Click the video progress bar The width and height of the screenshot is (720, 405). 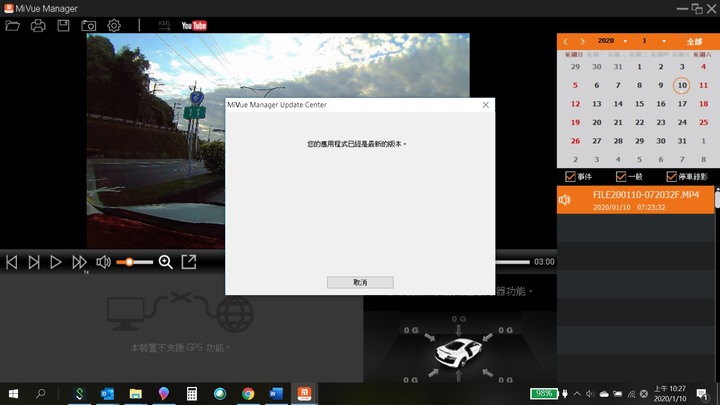tap(512, 262)
